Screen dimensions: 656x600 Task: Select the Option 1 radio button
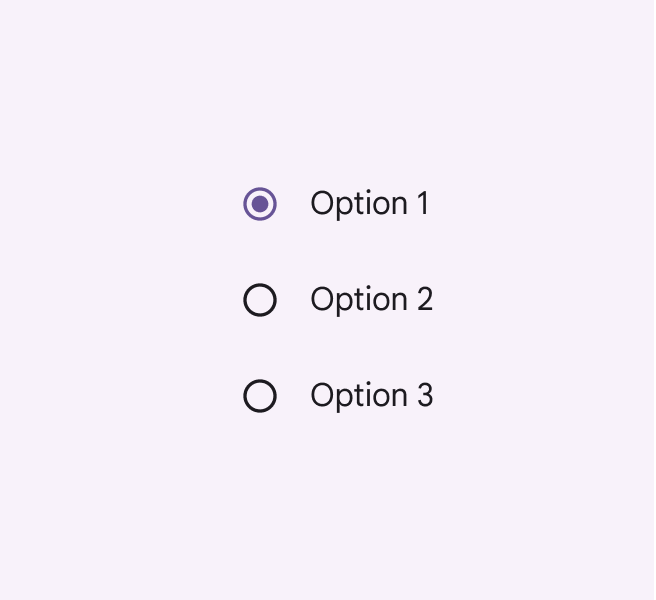click(260, 204)
